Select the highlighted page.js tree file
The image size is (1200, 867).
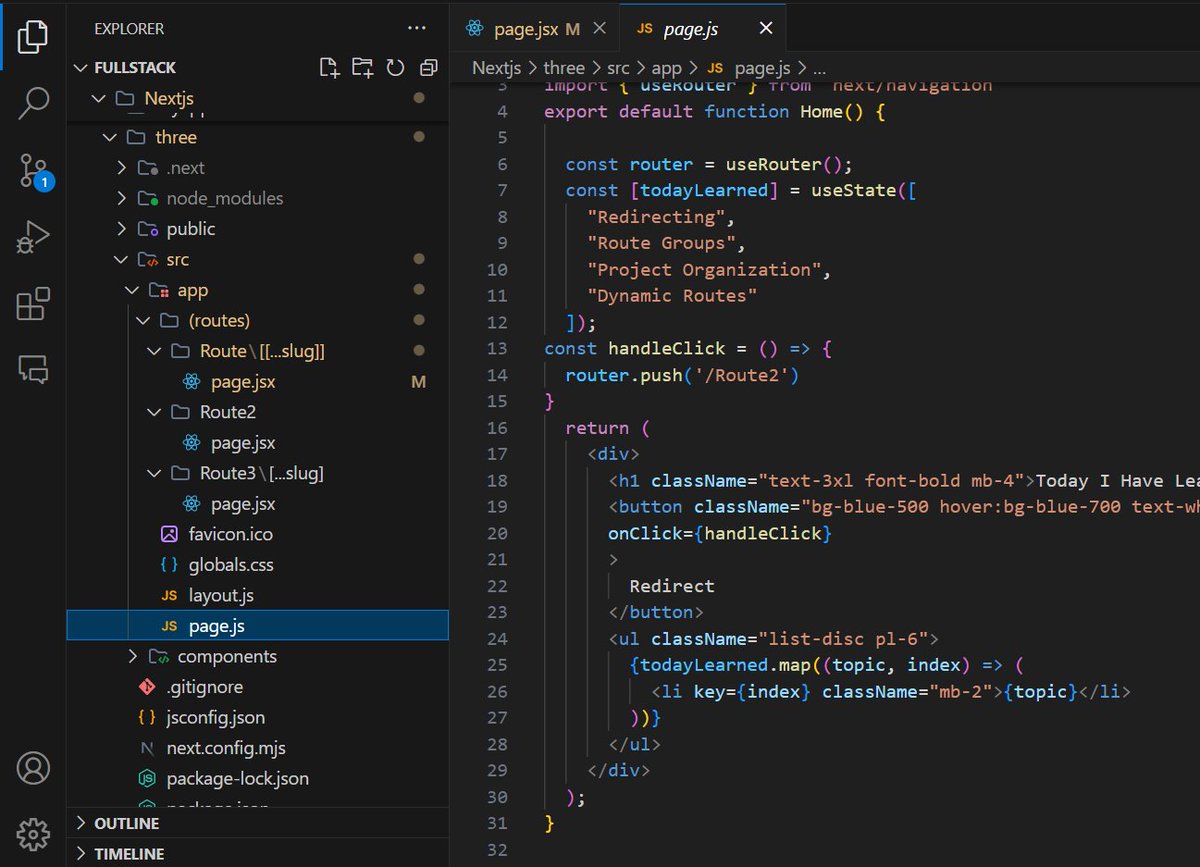pos(257,626)
